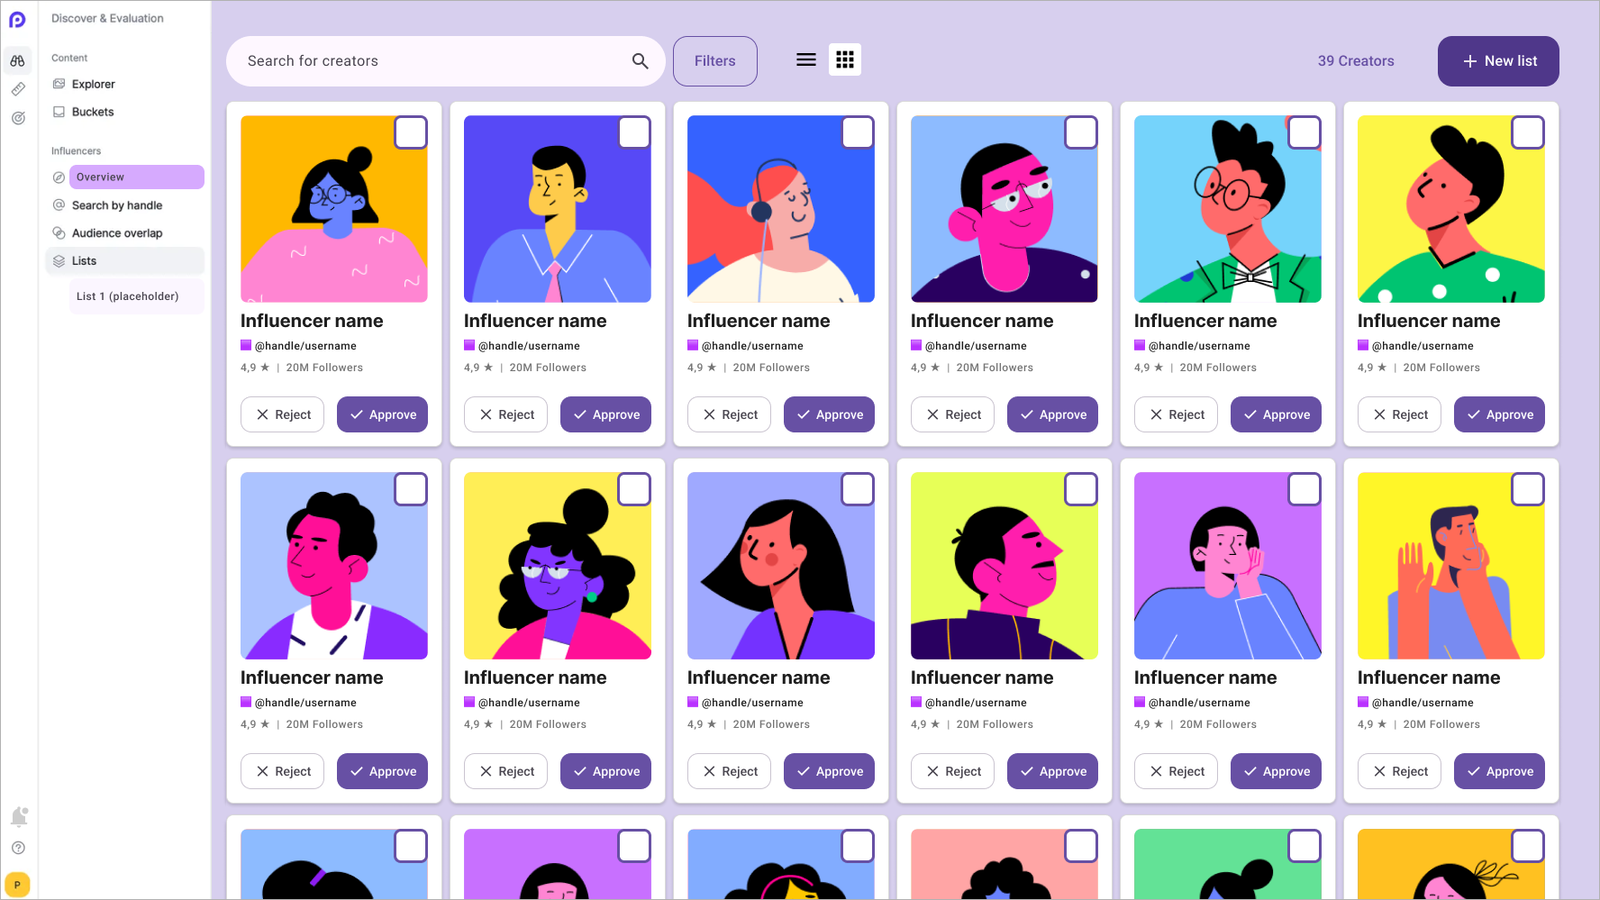
Task: Create a list with New list button
Action: [x=1498, y=61]
